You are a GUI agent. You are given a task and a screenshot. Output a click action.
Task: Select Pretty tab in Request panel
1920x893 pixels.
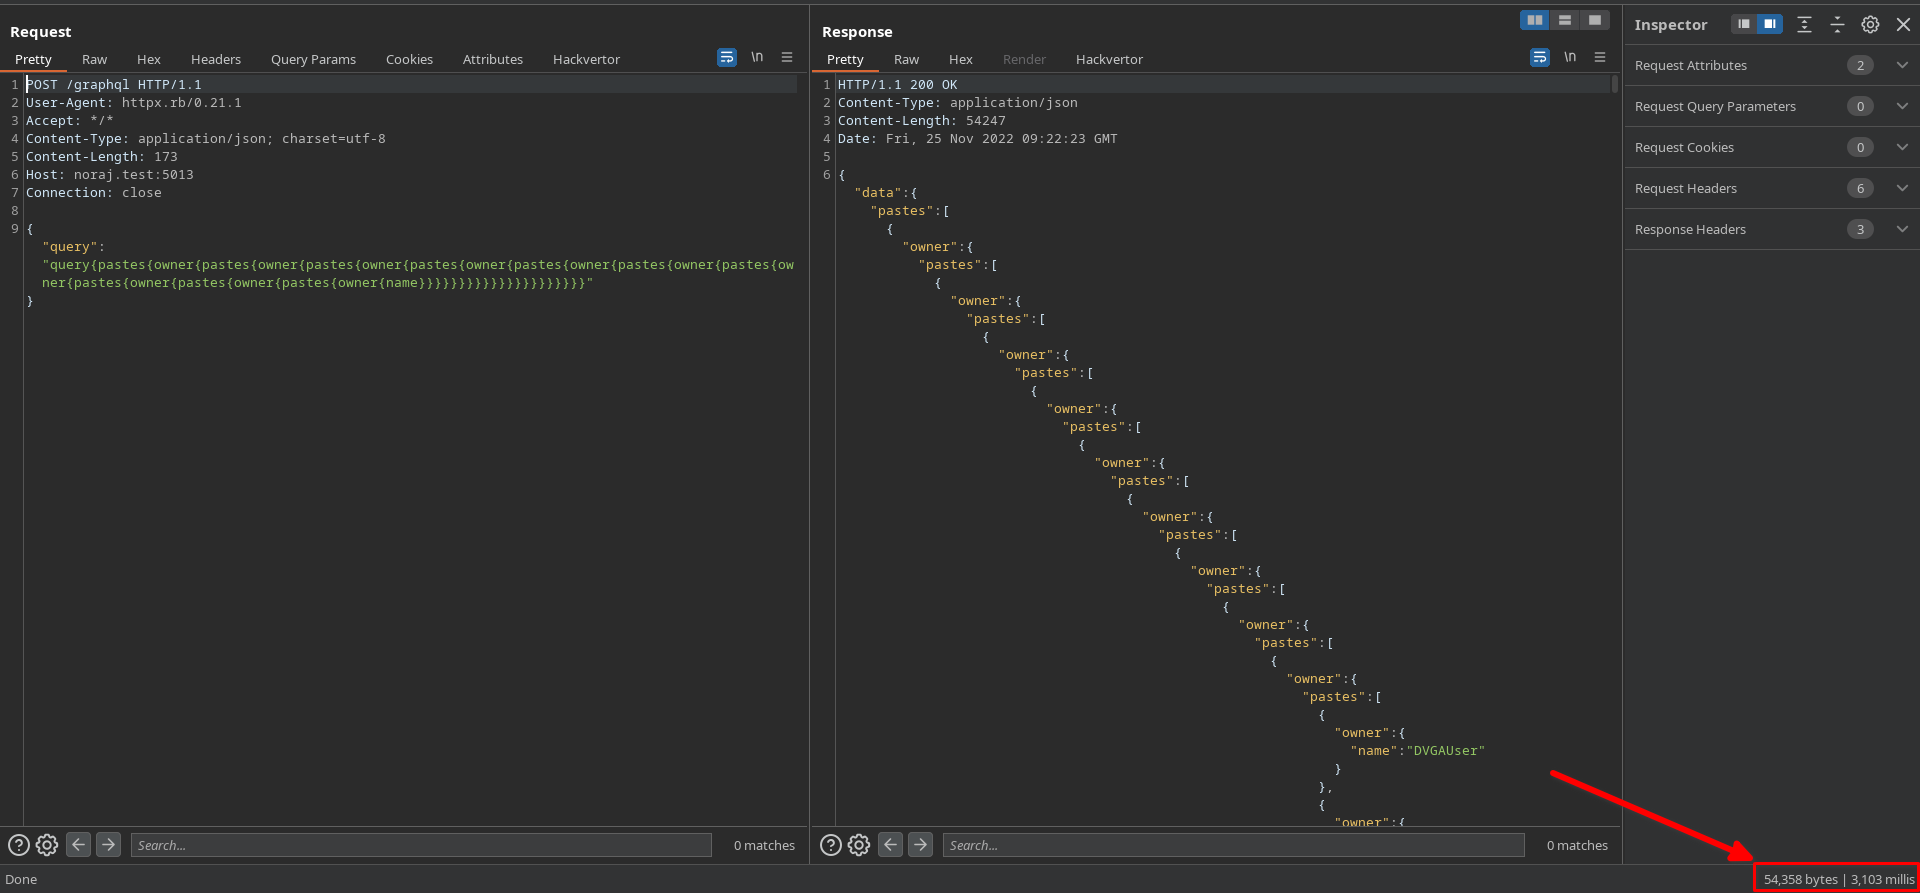coord(33,60)
